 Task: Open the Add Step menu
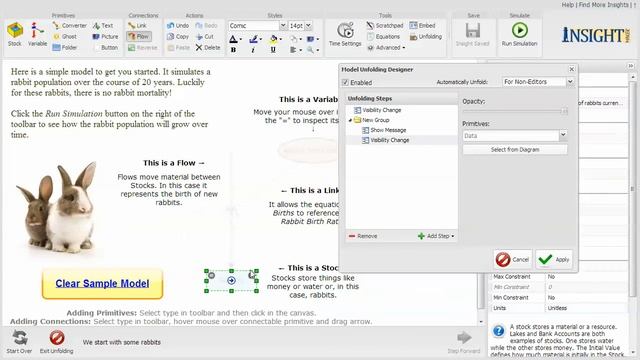[x=436, y=236]
